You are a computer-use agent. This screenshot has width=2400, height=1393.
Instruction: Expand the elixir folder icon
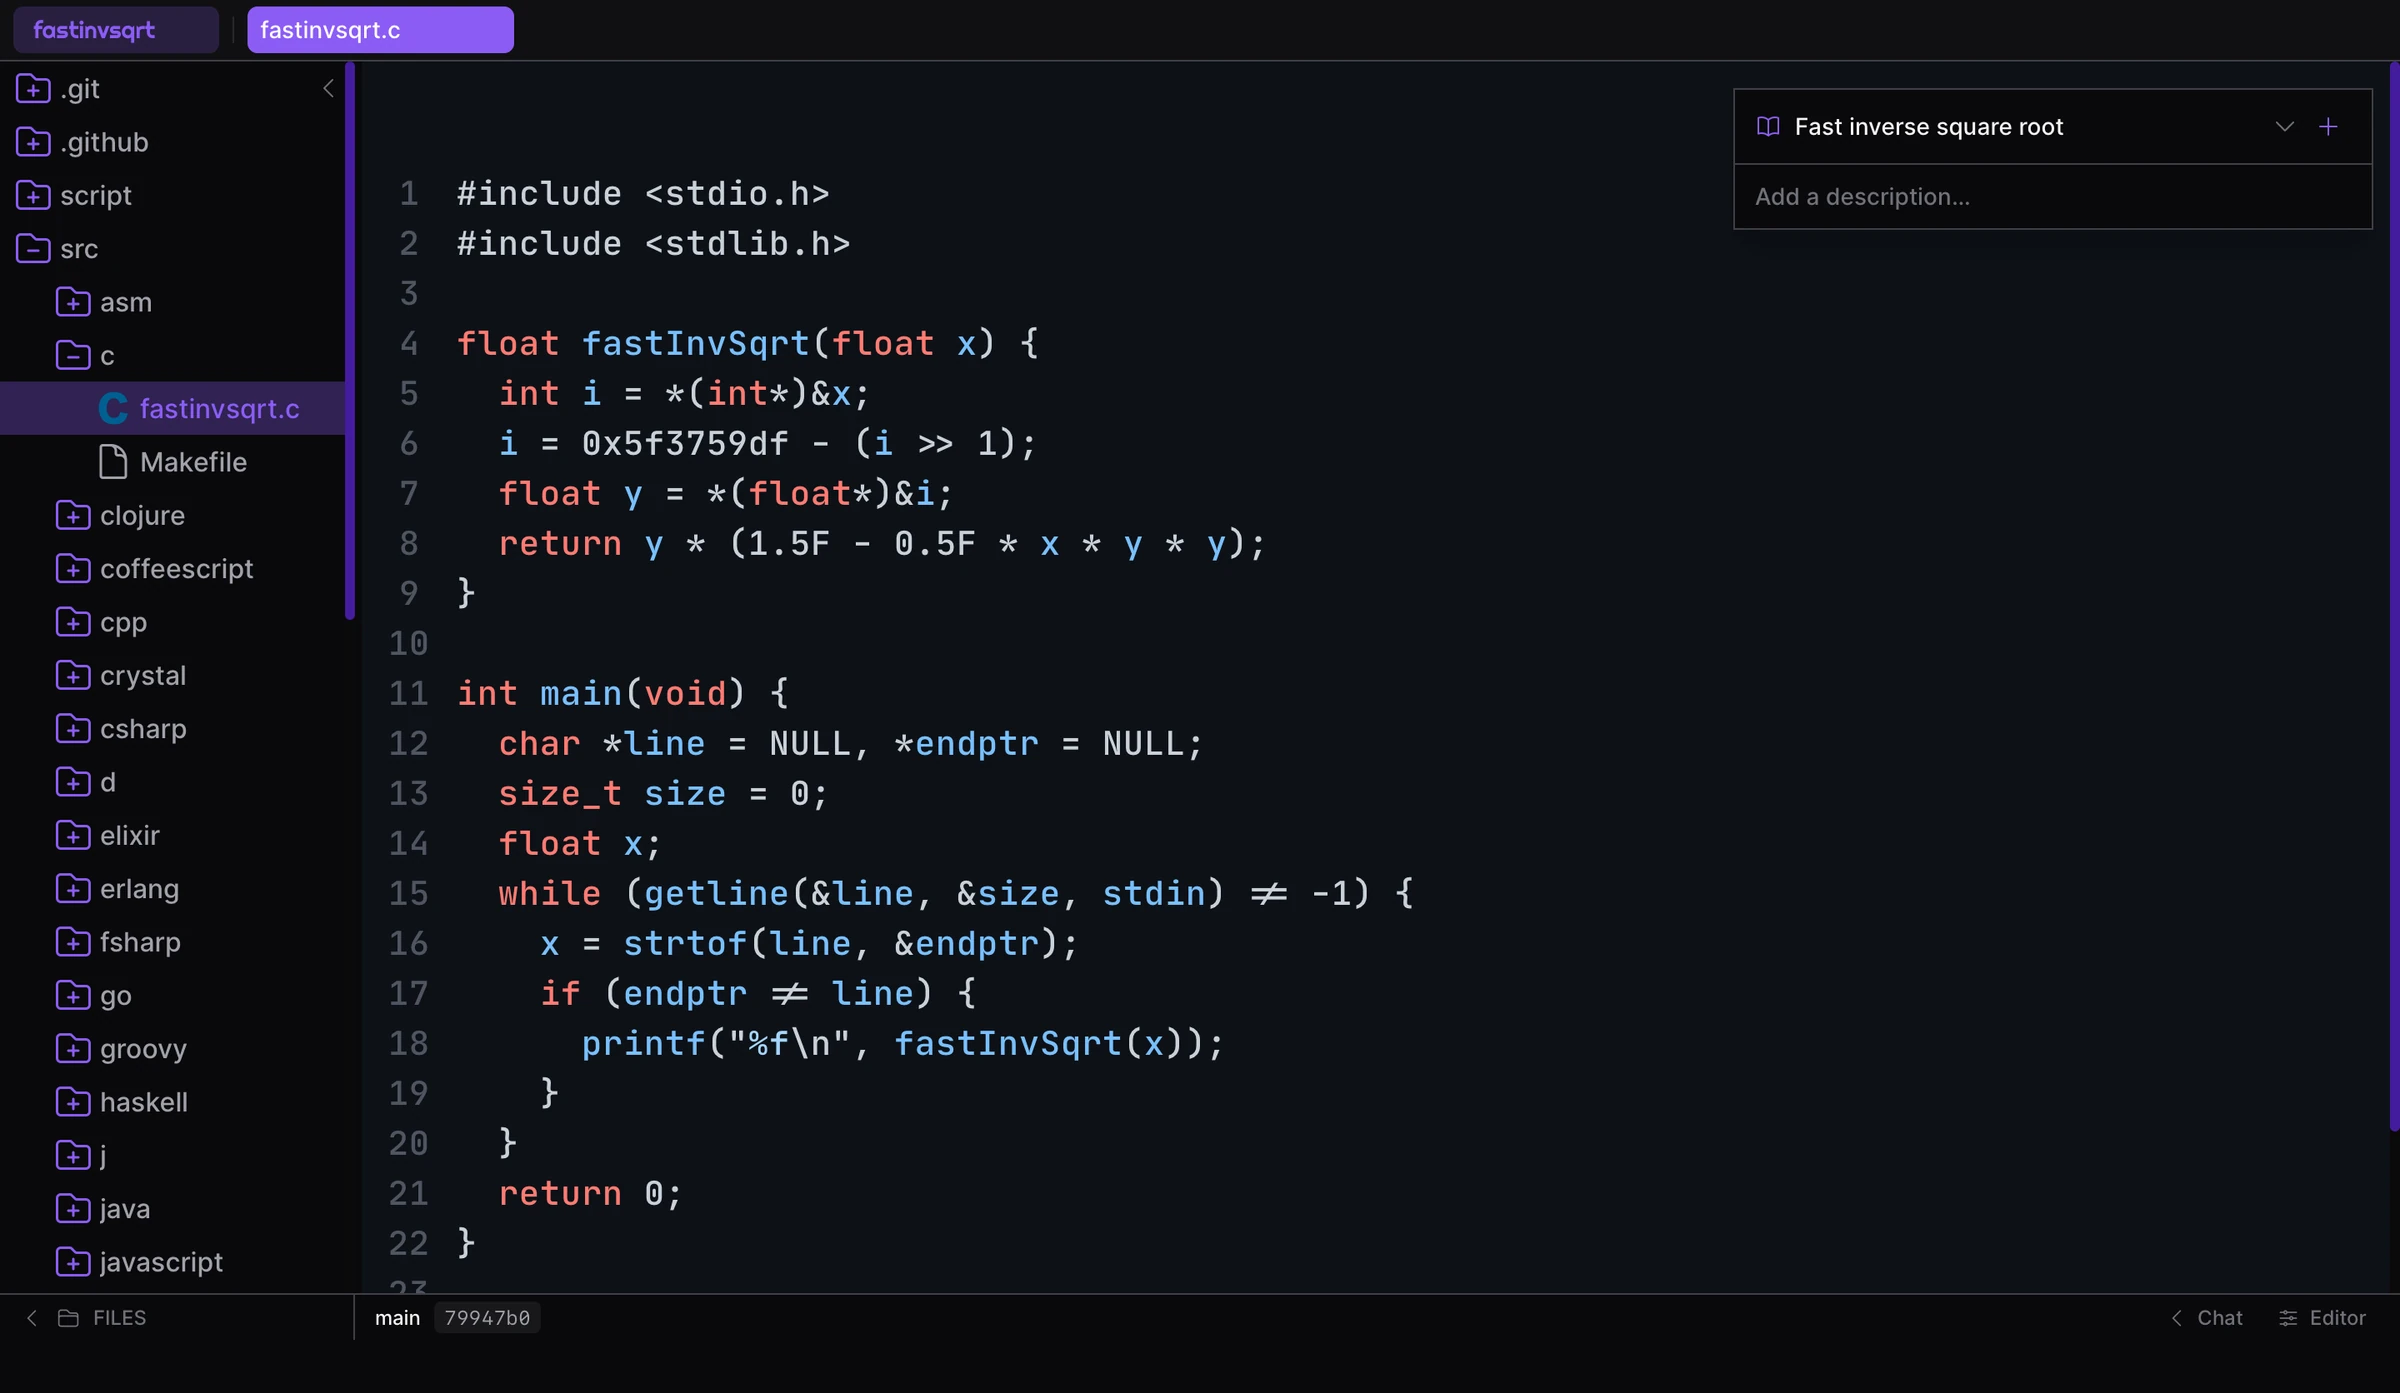(x=73, y=835)
